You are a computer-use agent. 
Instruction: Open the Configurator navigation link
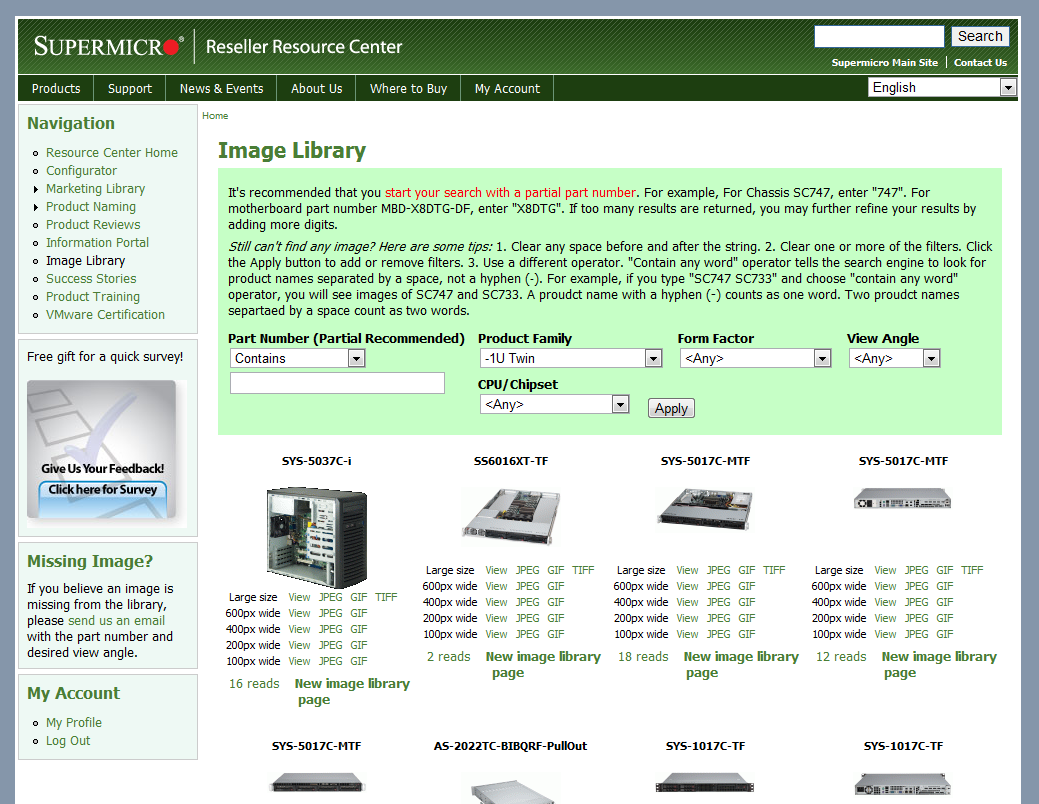[81, 170]
